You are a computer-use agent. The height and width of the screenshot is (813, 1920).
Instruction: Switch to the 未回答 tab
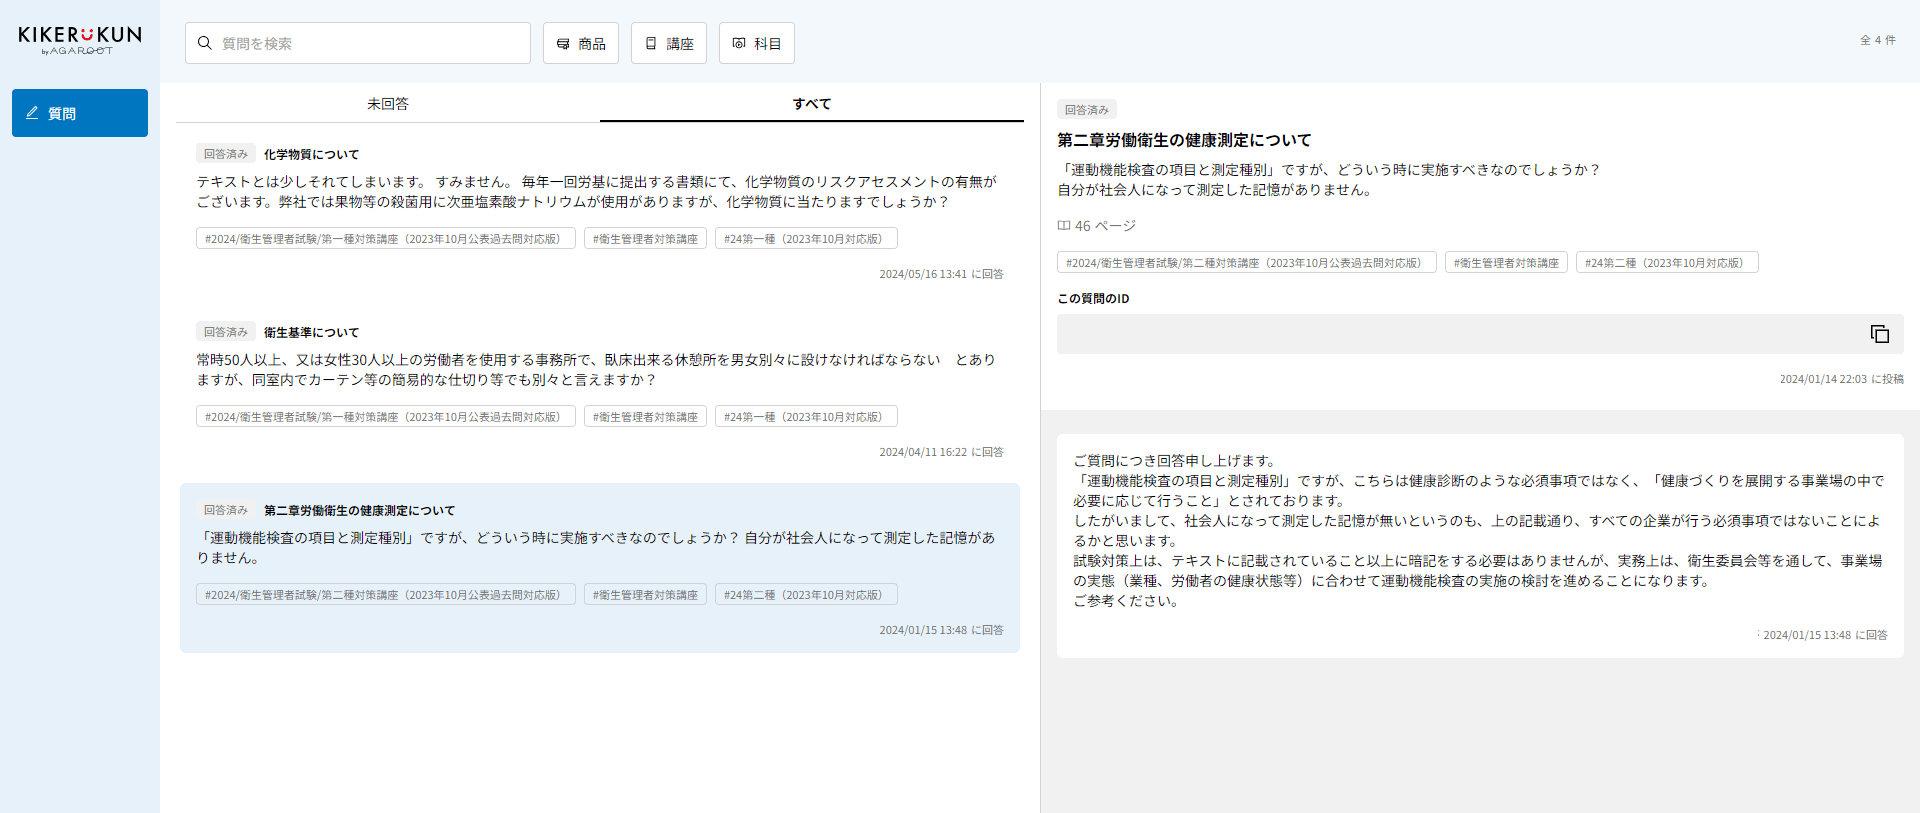(x=387, y=104)
